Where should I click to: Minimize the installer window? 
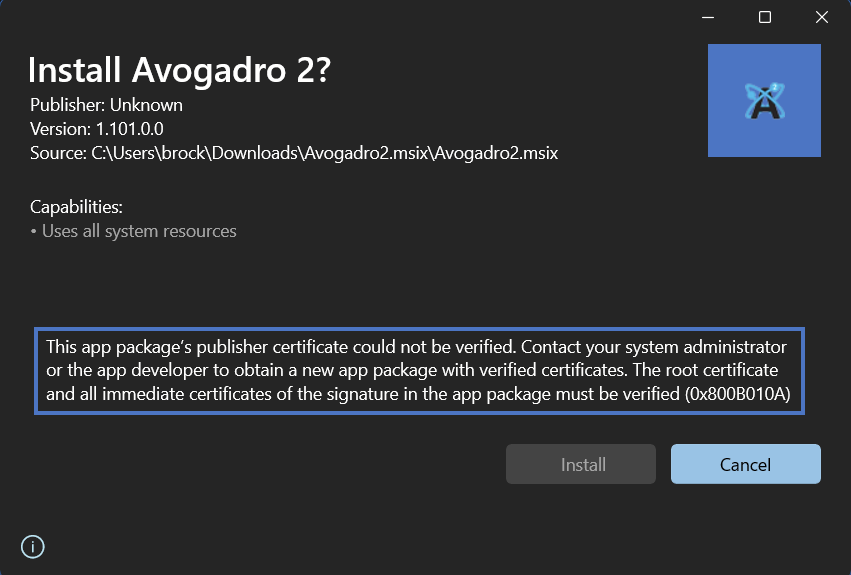pos(708,17)
